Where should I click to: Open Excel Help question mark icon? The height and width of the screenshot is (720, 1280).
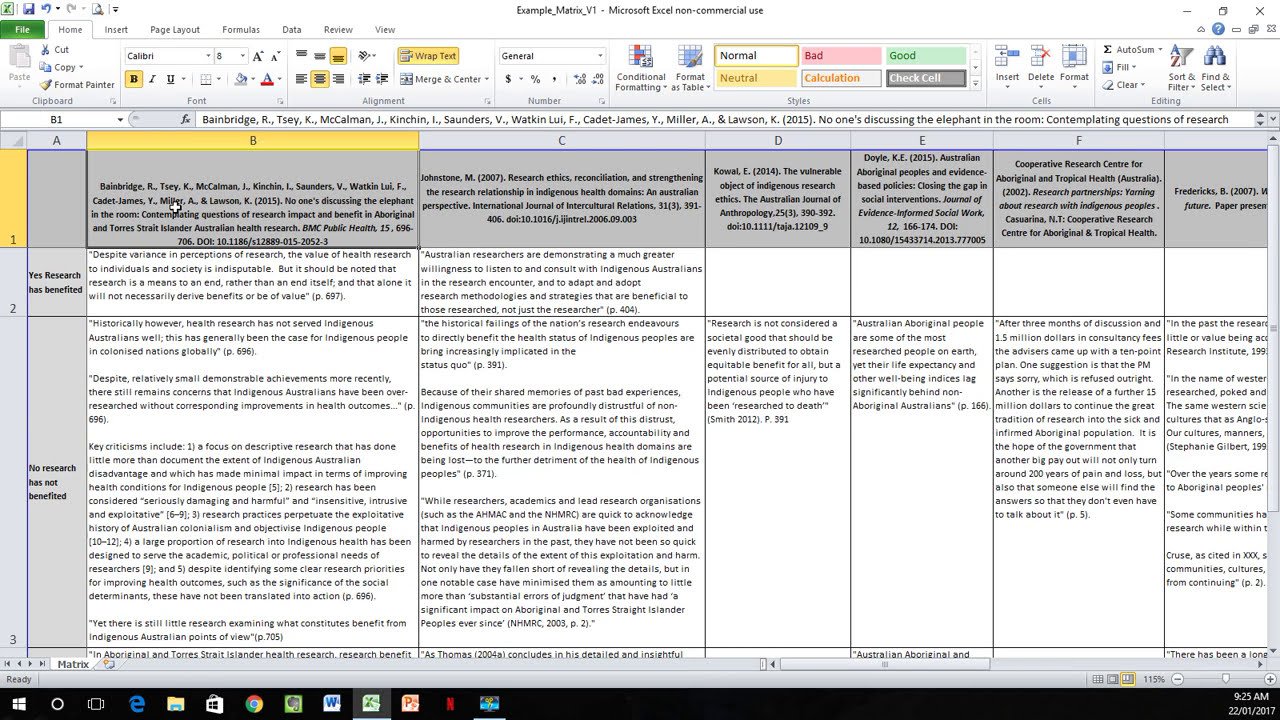[1217, 30]
